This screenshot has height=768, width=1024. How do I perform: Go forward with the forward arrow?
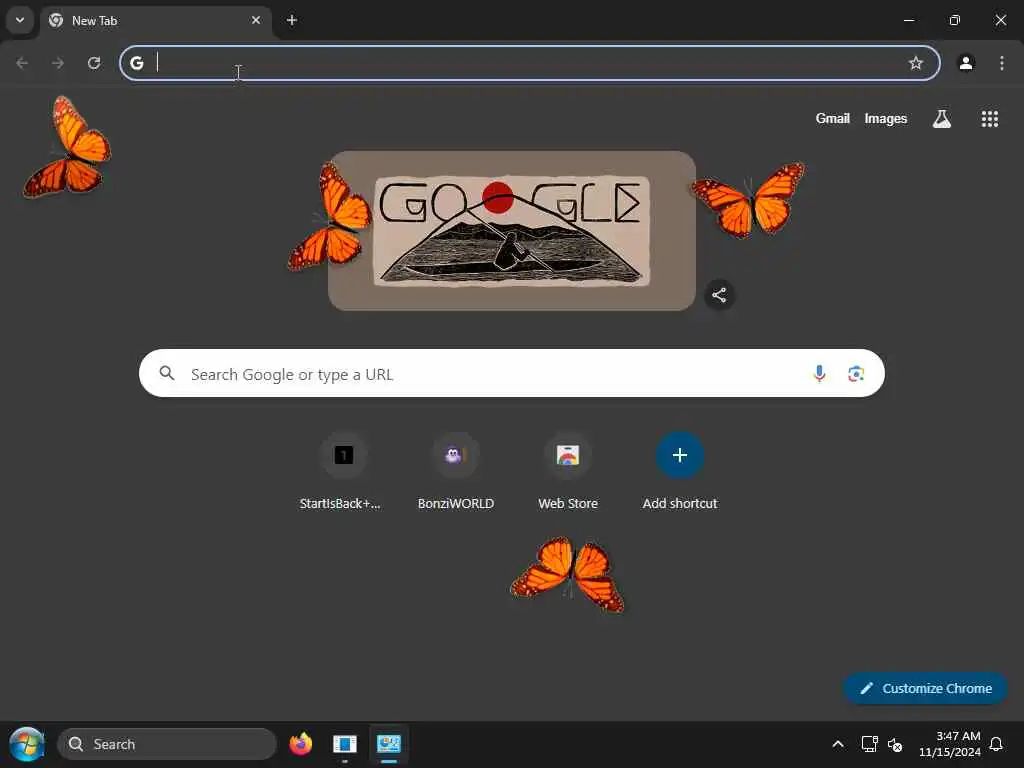[58, 63]
